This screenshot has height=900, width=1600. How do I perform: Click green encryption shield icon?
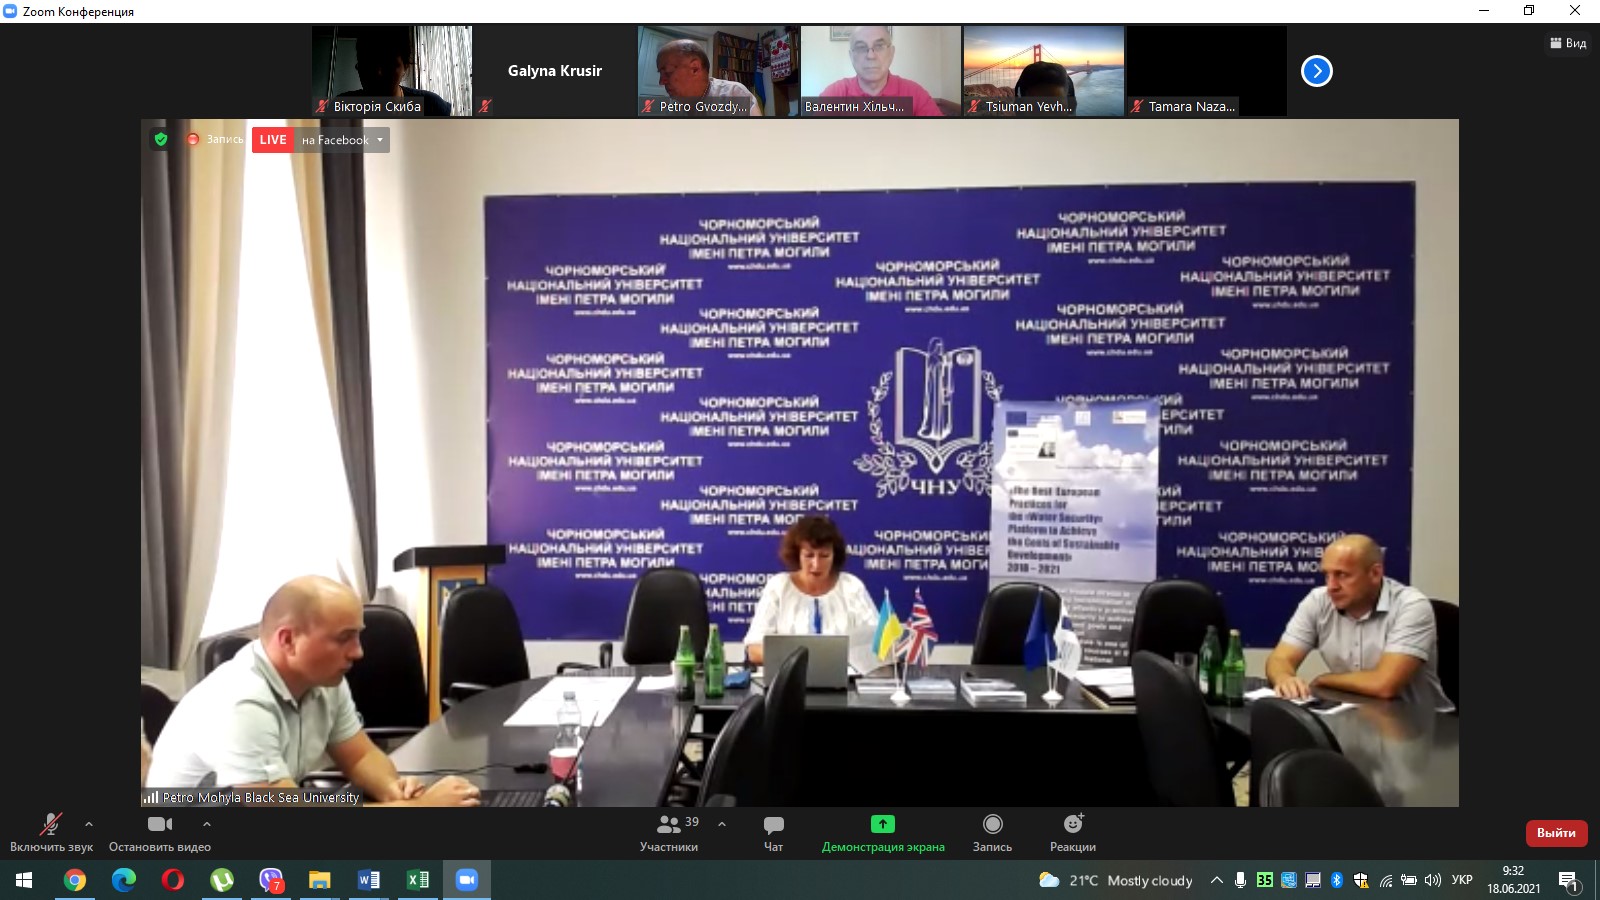pos(161,139)
